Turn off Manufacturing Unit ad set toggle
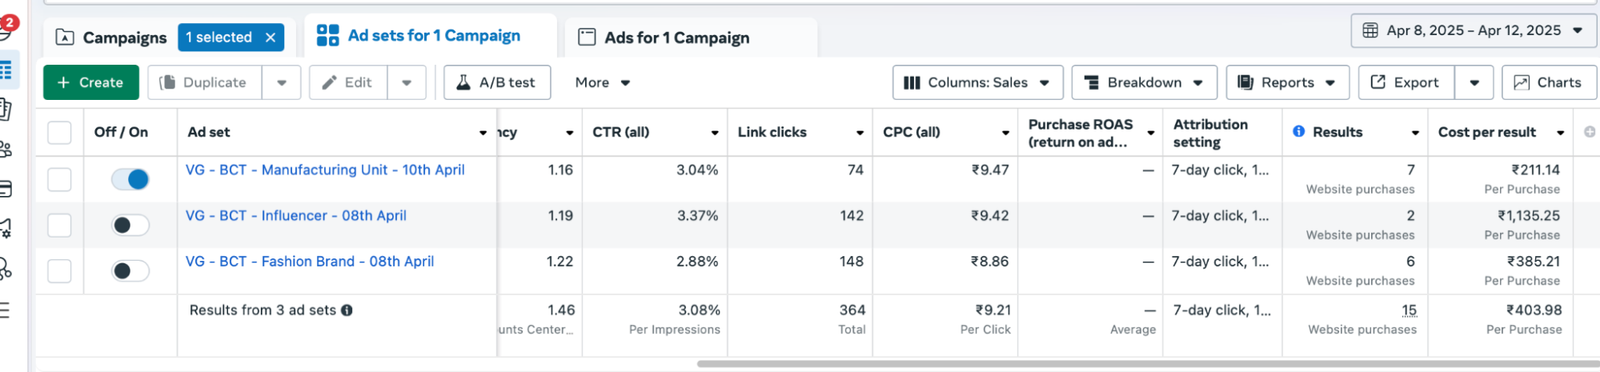The height and width of the screenshot is (372, 1600). (130, 179)
